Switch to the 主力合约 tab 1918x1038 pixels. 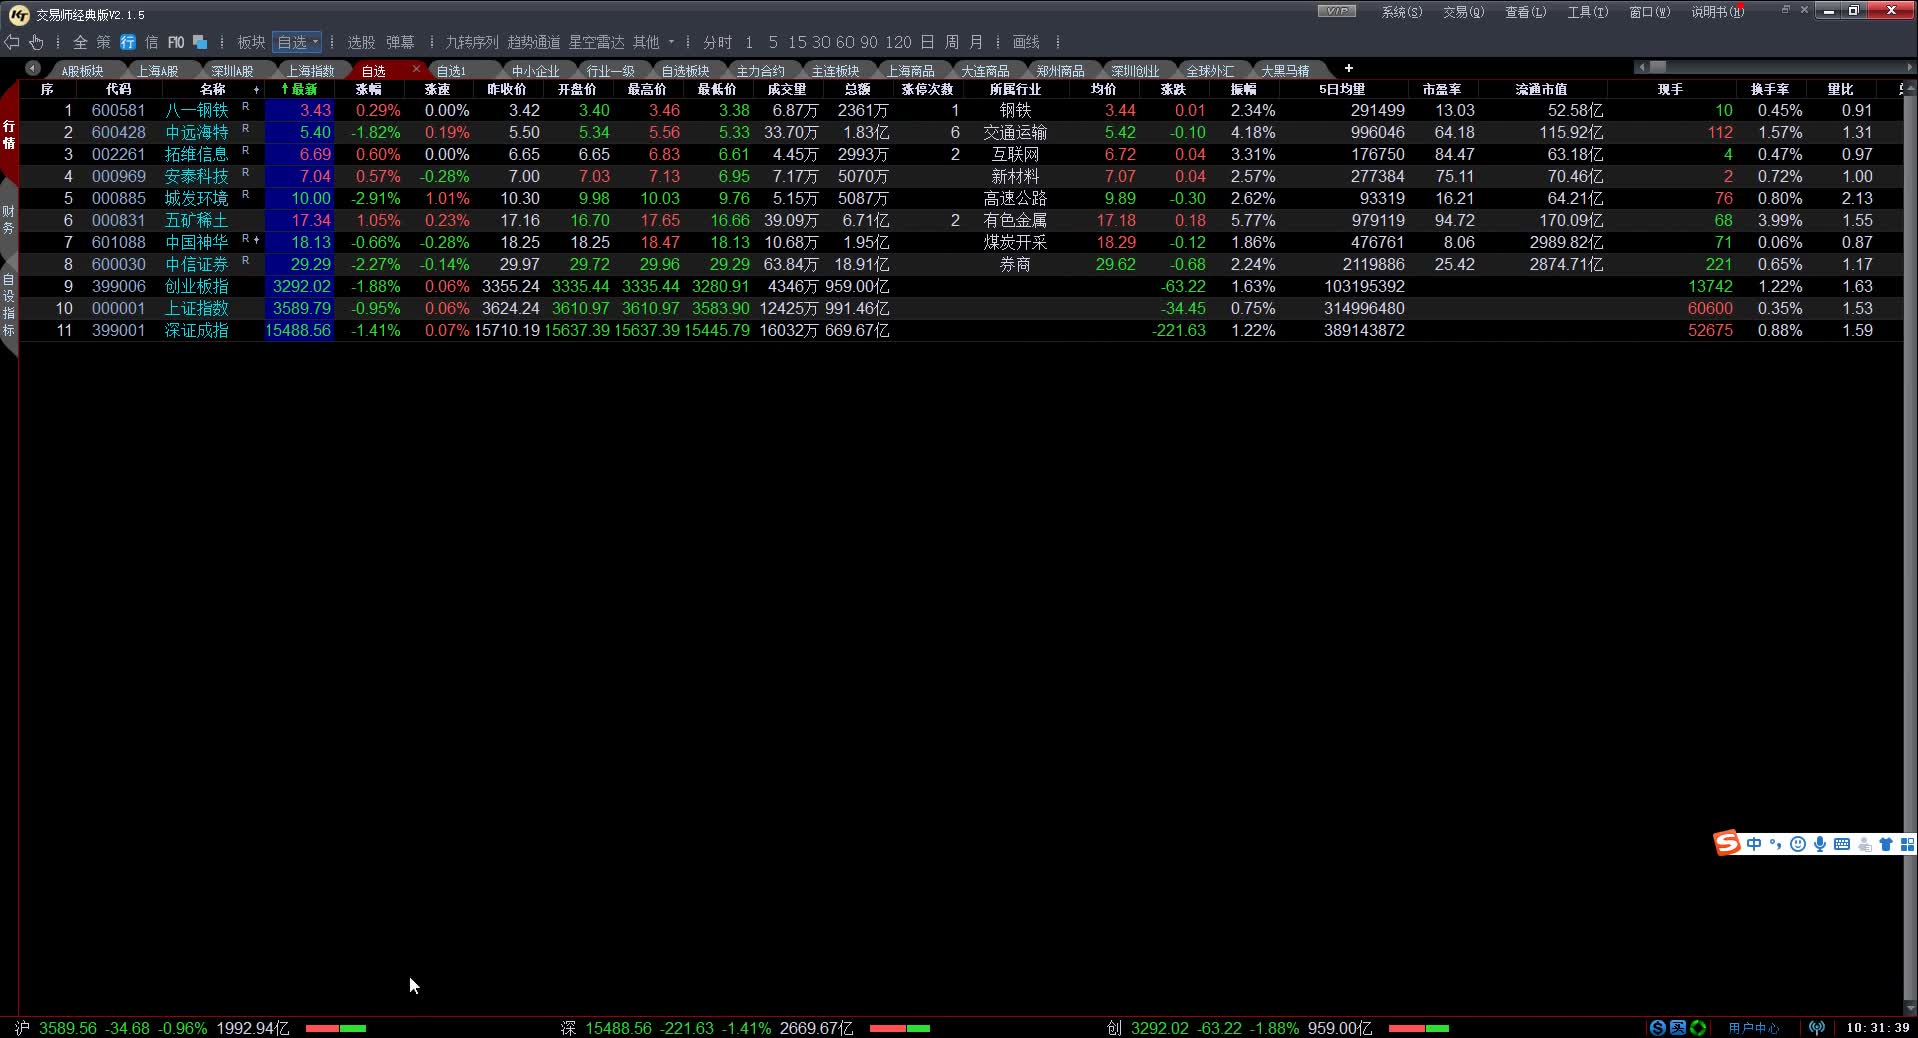[x=760, y=71]
